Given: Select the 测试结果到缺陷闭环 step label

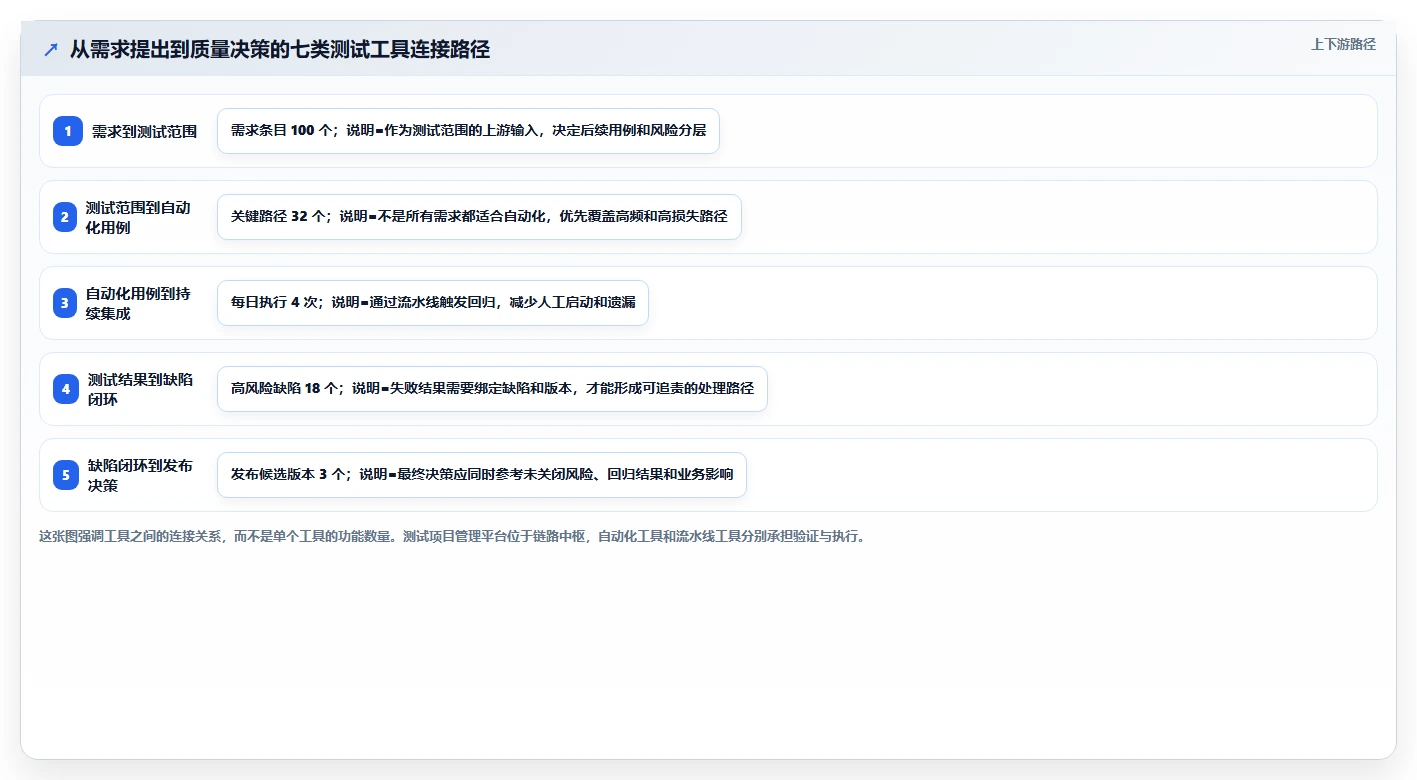Looking at the screenshot, I should point(141,389).
